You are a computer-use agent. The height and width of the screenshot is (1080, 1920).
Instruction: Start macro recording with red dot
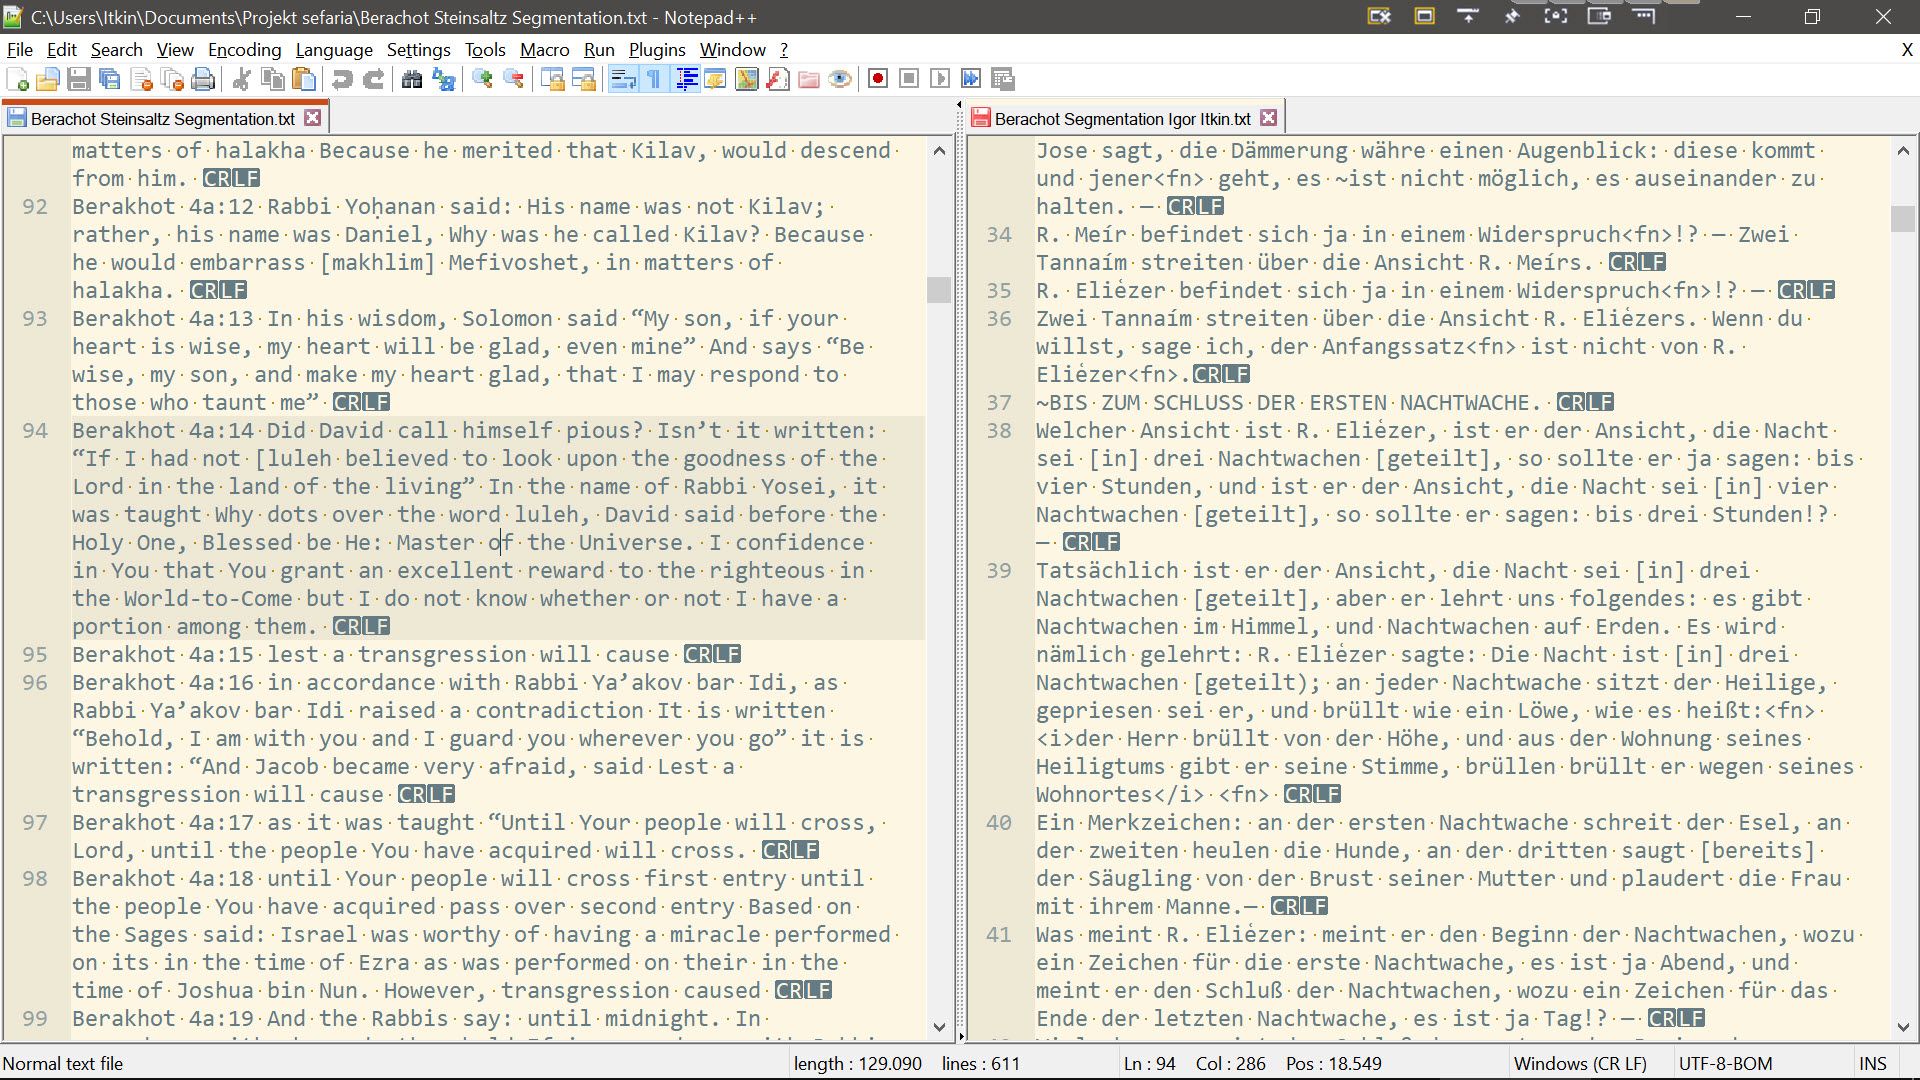pos(878,79)
